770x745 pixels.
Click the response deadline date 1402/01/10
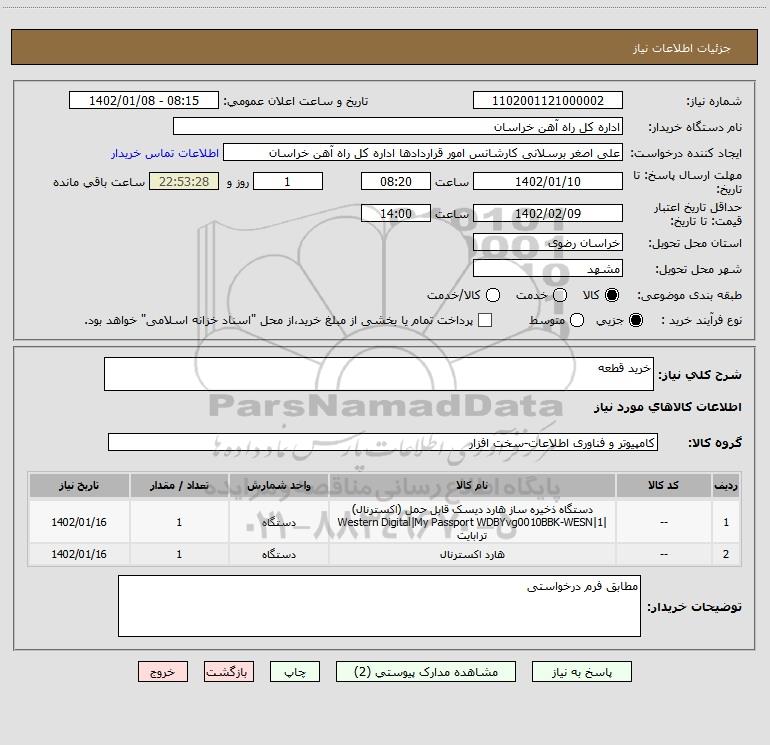coord(548,181)
